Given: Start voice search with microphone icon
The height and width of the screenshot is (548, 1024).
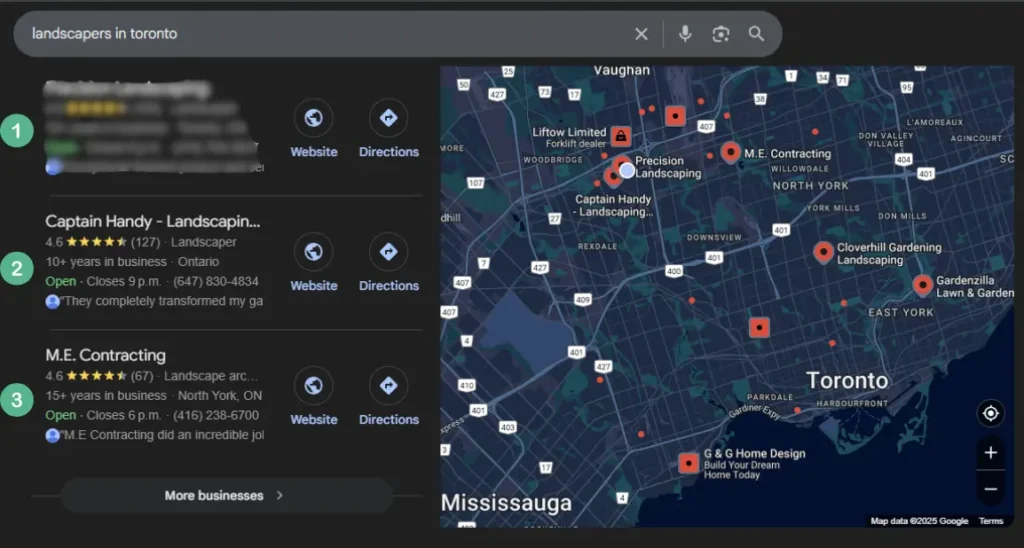Looking at the screenshot, I should [x=685, y=34].
